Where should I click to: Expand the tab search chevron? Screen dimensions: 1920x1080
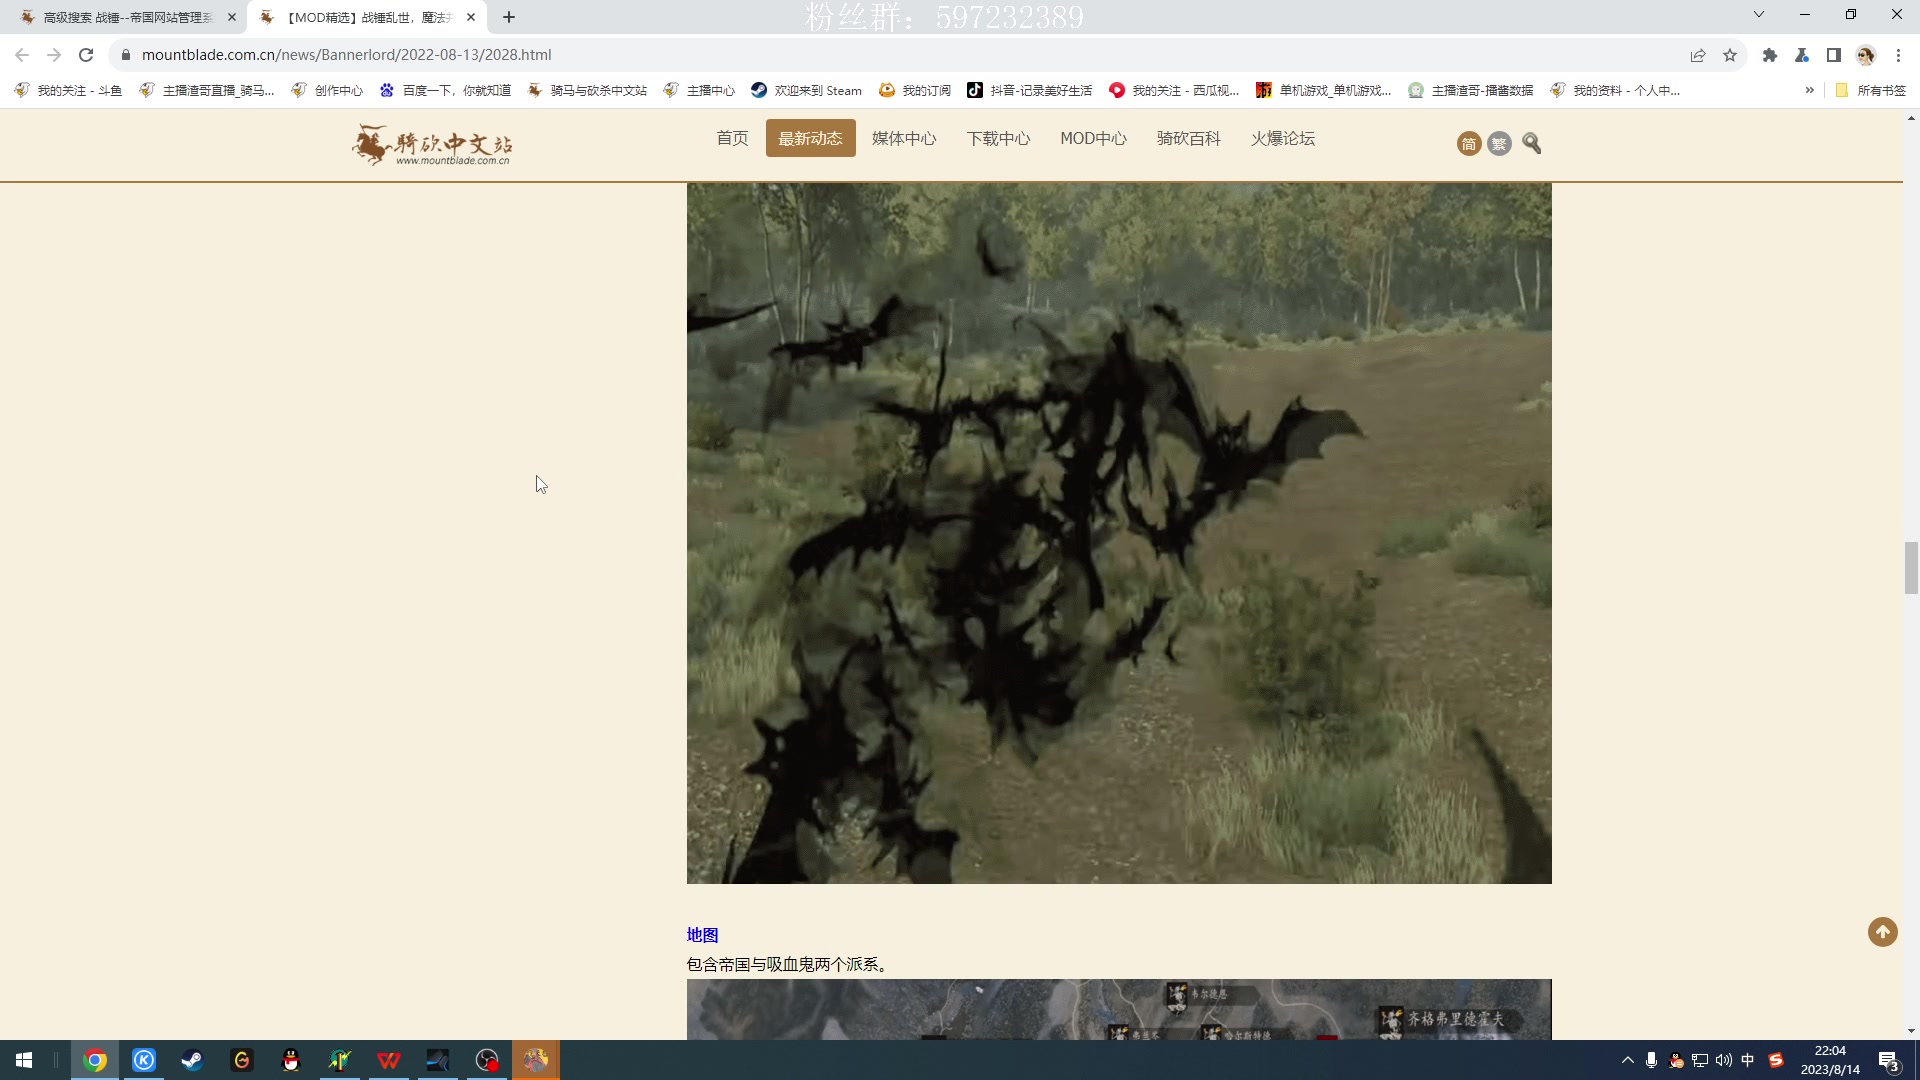pos(1759,14)
